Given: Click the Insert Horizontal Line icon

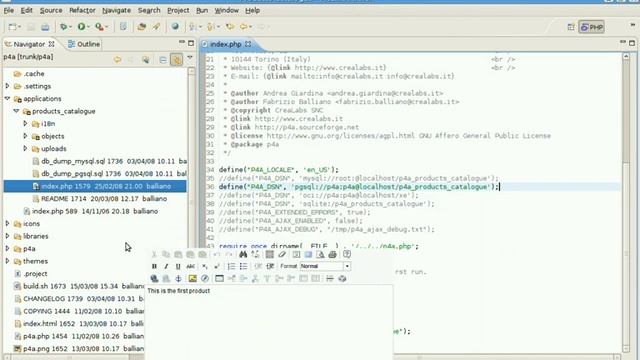Looking at the screenshot, I should tap(330, 278).
